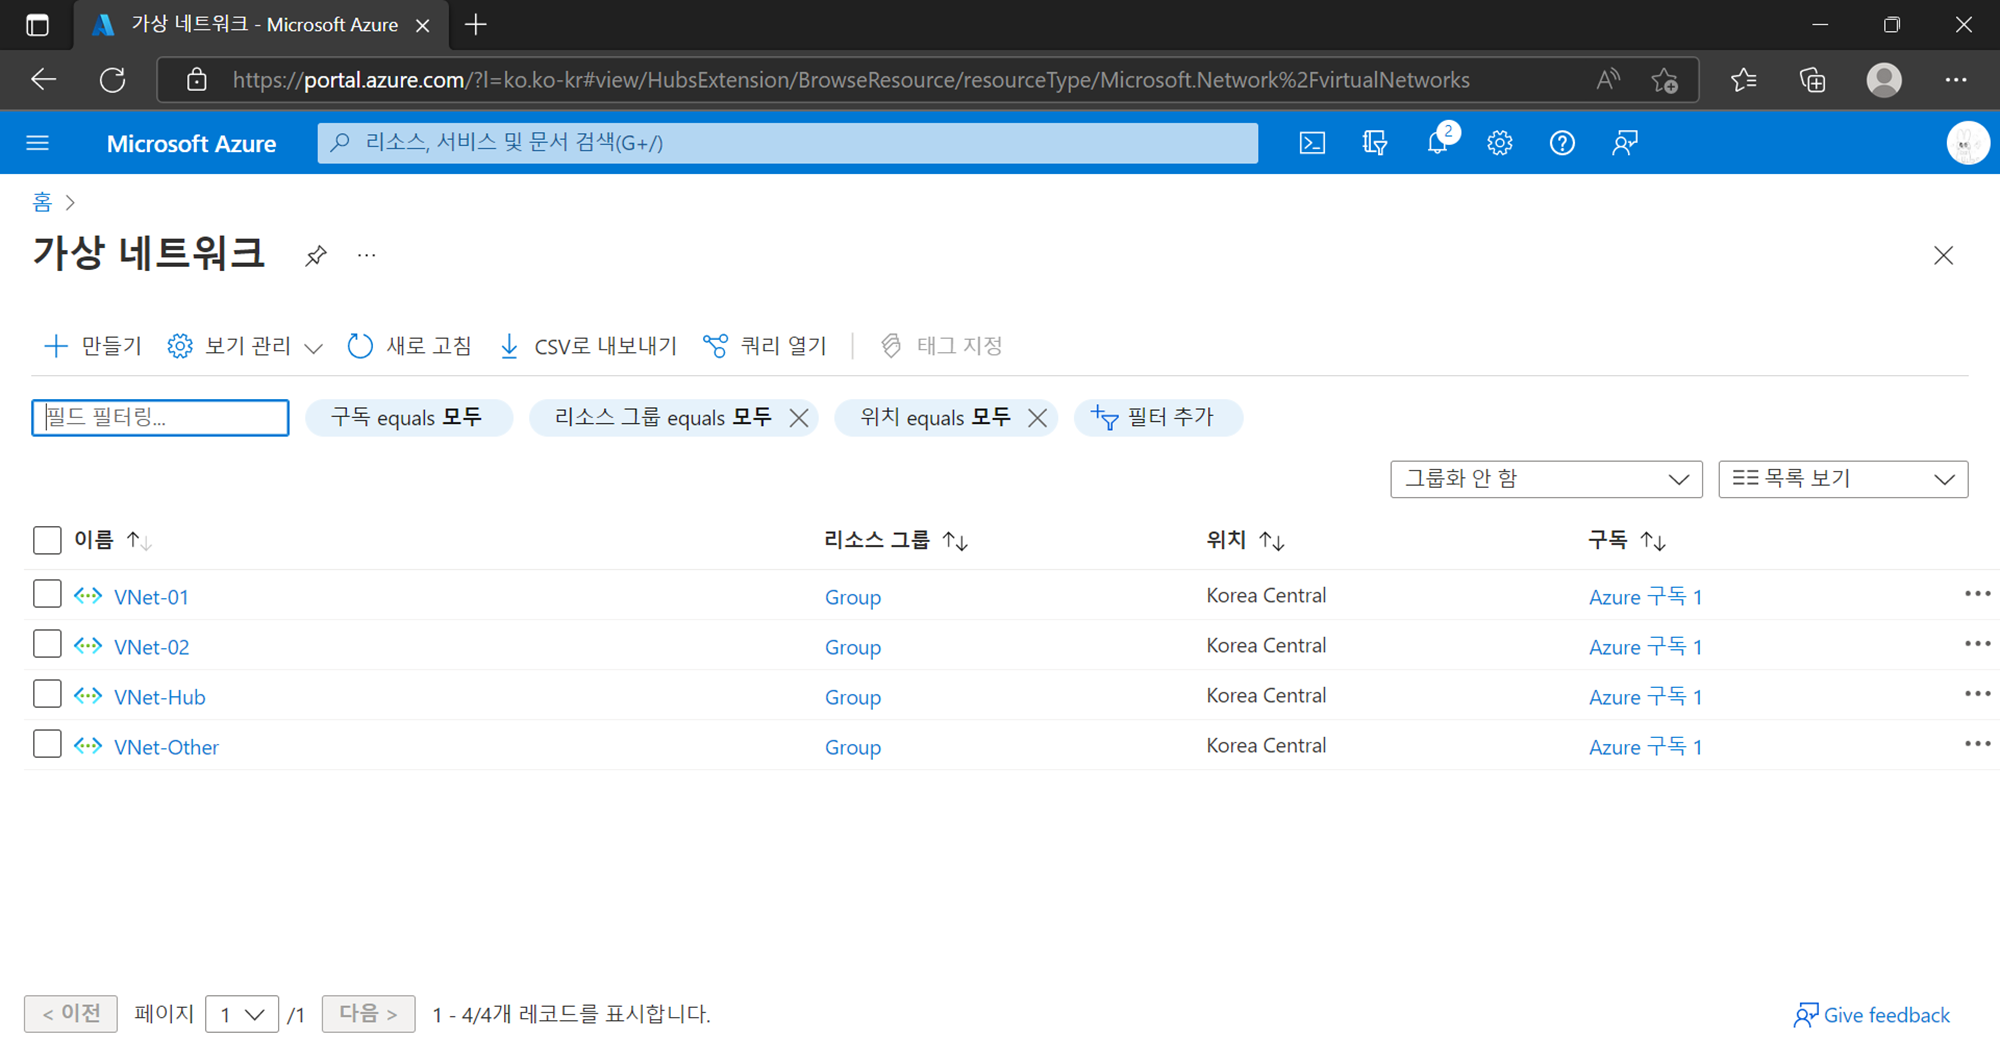Click 새로 고침 to refresh the list
This screenshot has width=2000, height=1063.
click(x=409, y=346)
